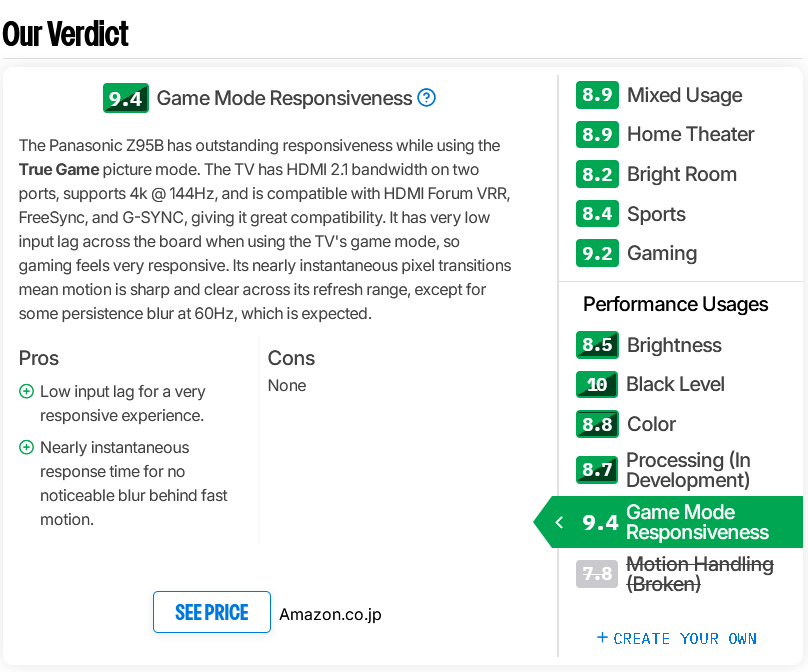This screenshot has width=808, height=672.
Task: Click the left chevron on selected usage
Action: coord(559,522)
